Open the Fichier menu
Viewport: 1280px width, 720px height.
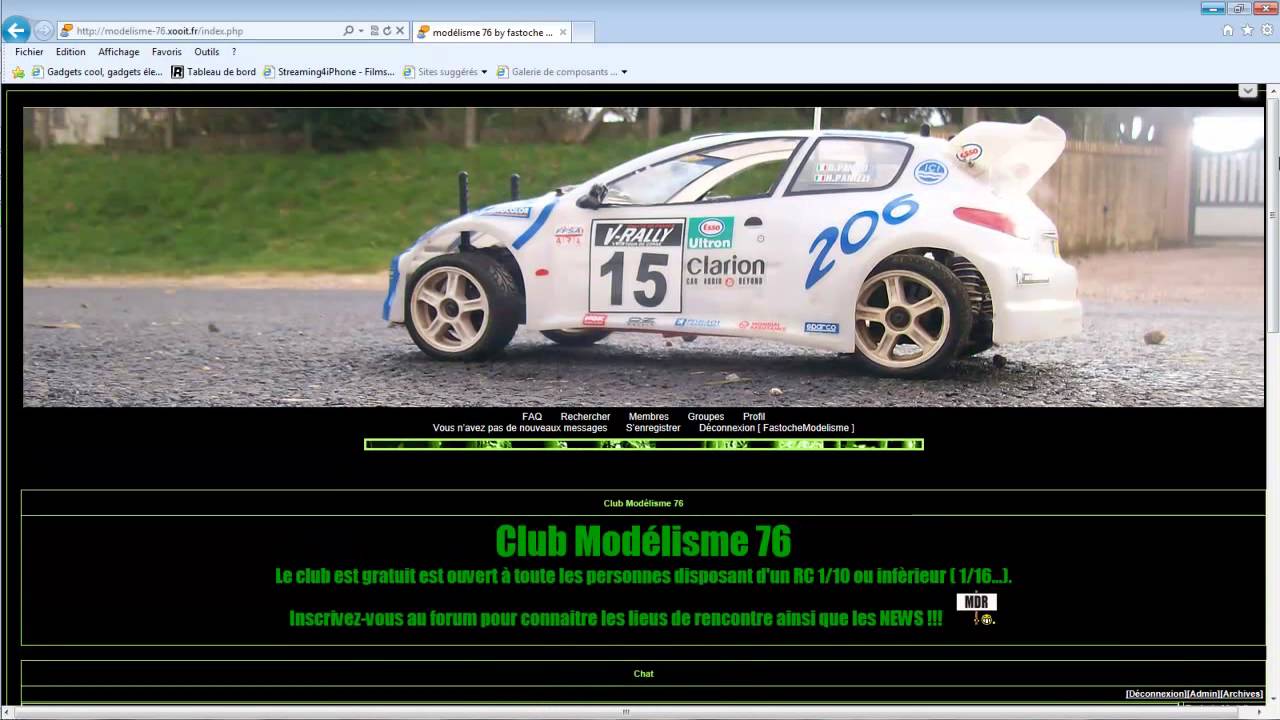point(29,52)
